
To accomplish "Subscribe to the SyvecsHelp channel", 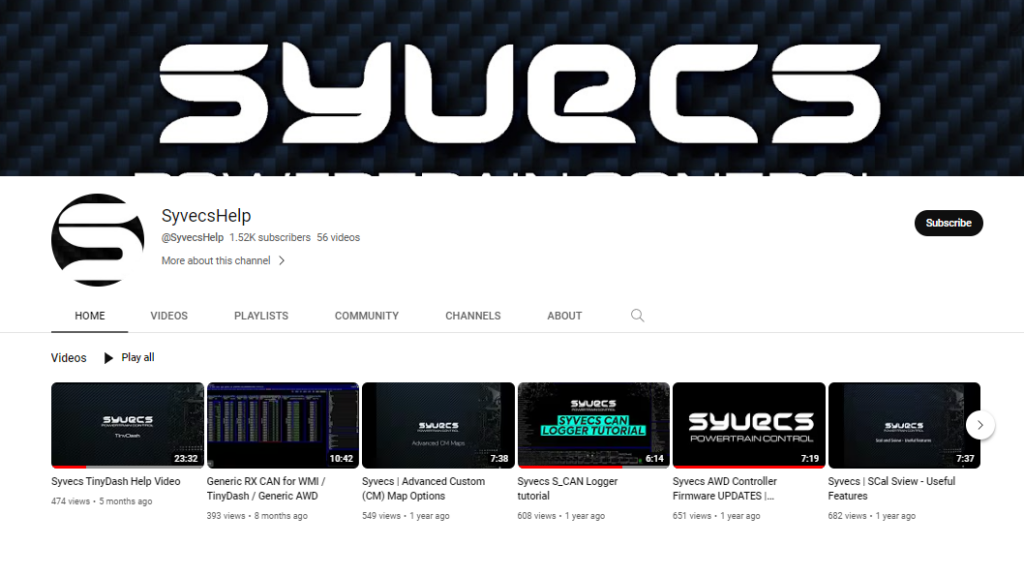I will pyautogui.click(x=948, y=223).
